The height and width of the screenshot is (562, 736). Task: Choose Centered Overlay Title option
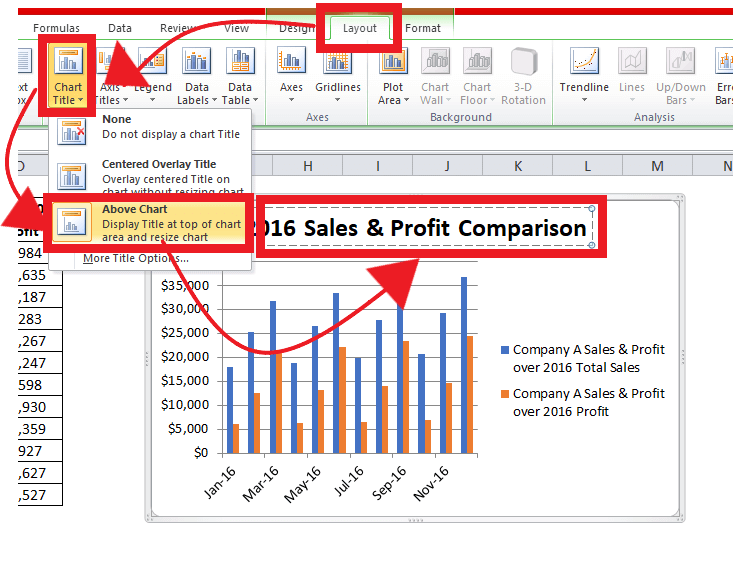[150, 176]
